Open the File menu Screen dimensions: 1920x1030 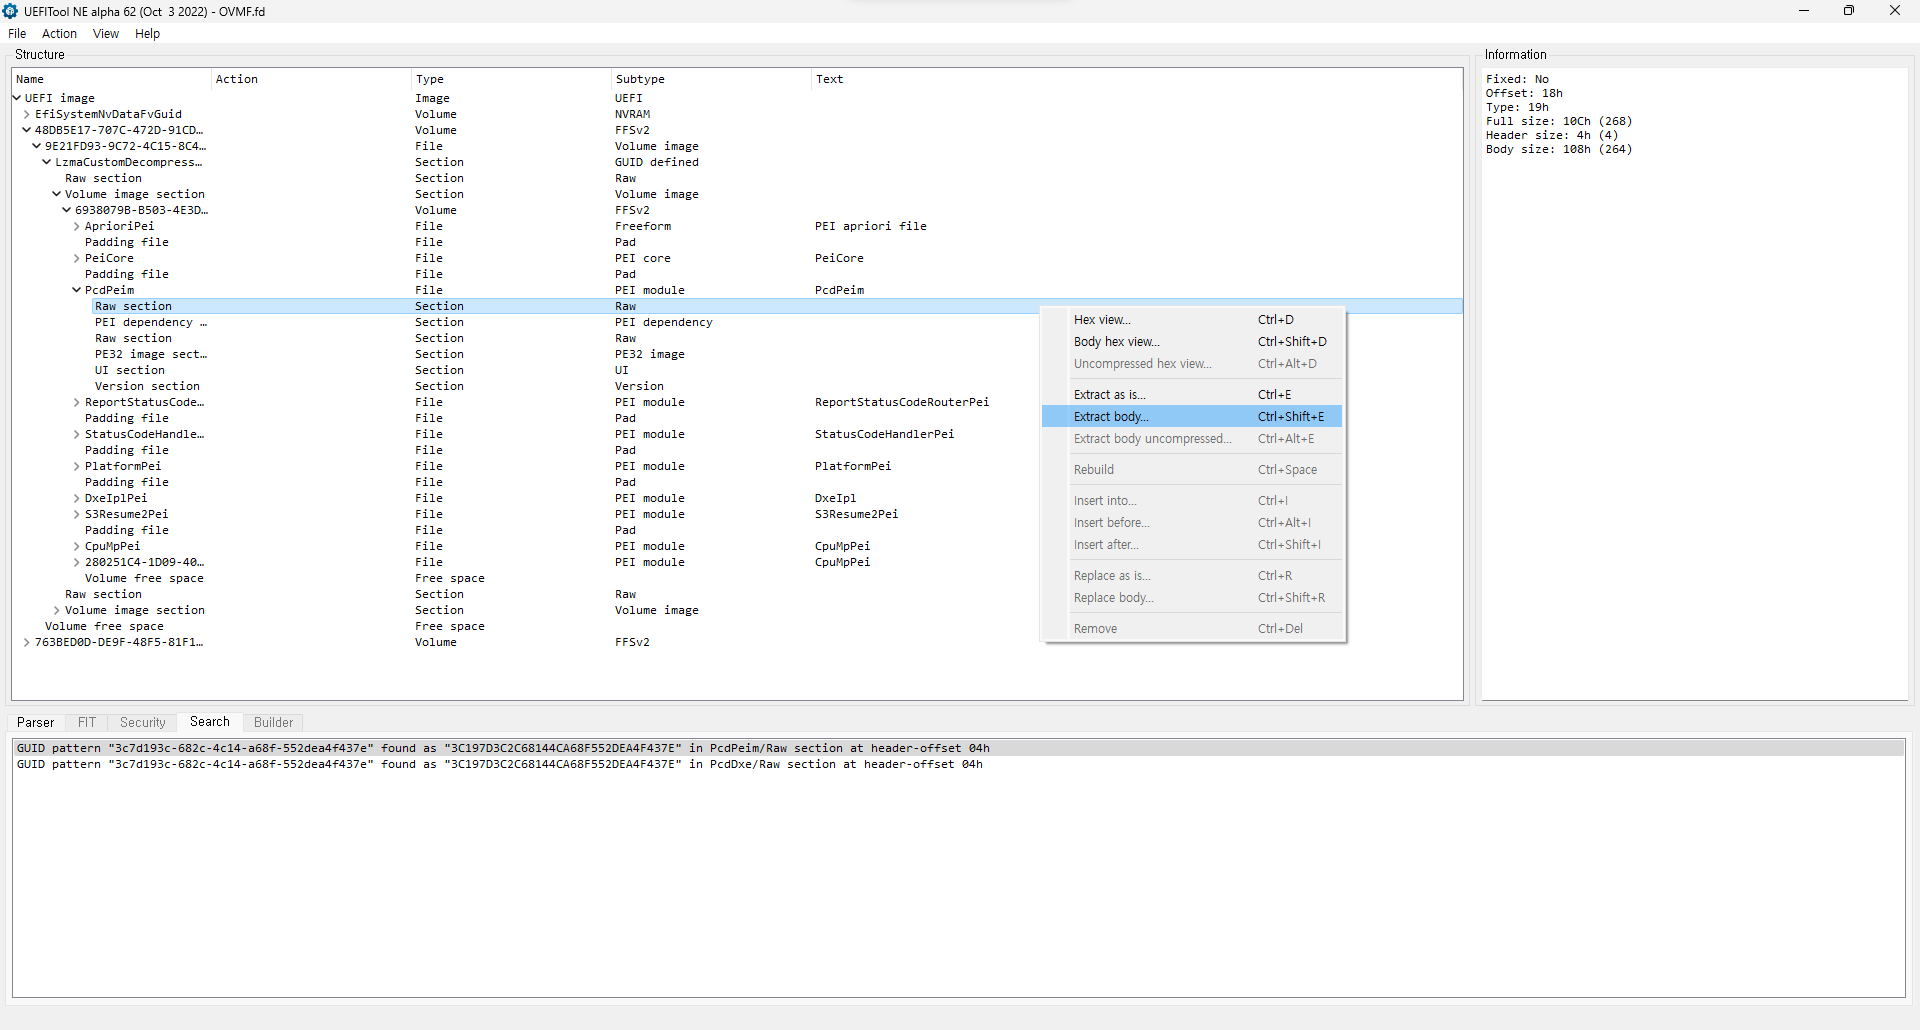click(x=17, y=34)
